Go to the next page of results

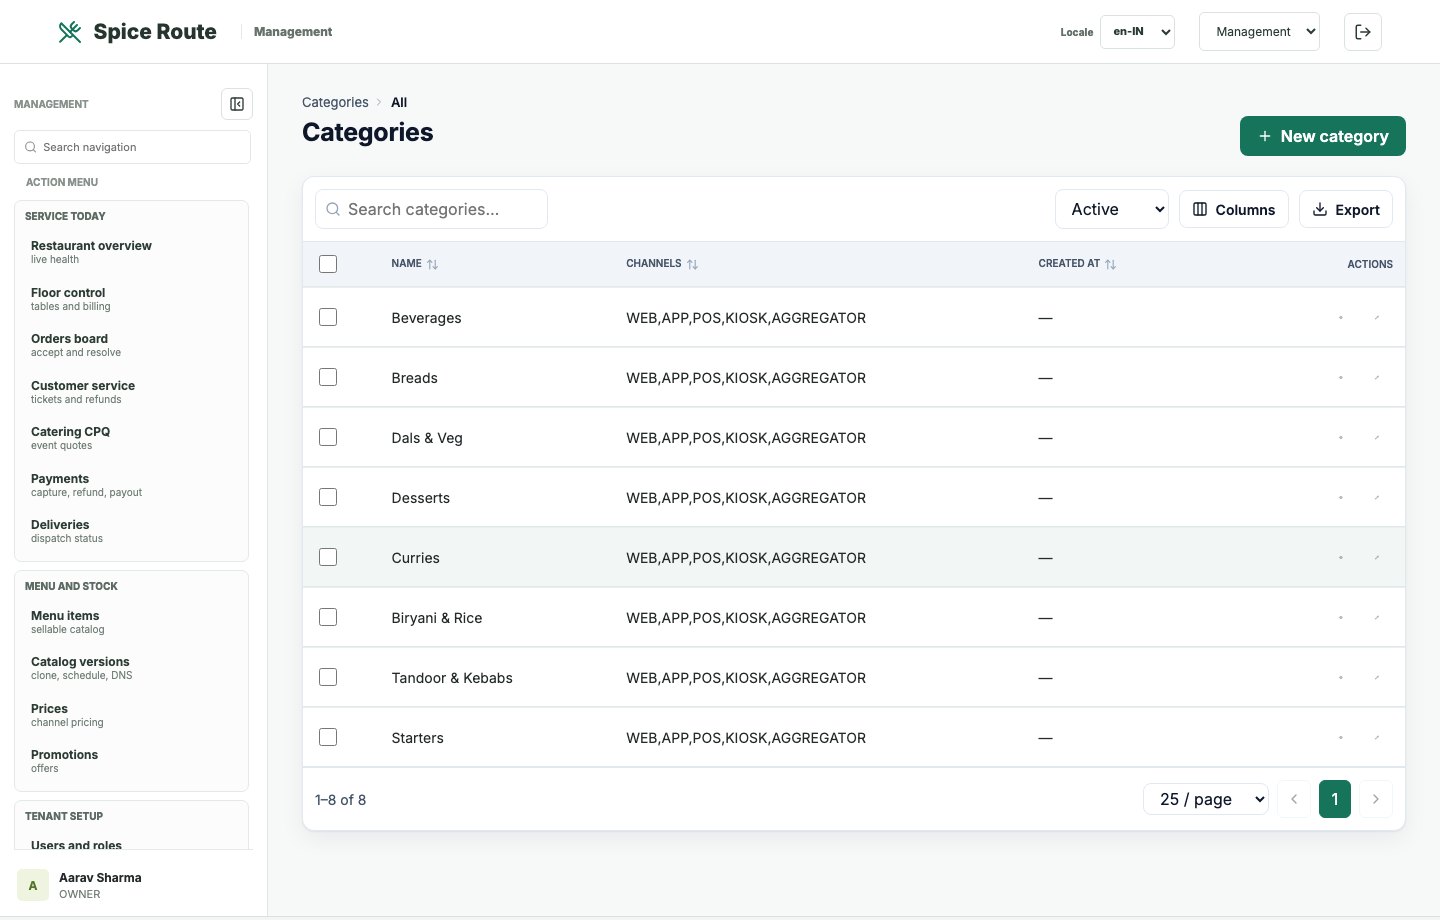1376,799
